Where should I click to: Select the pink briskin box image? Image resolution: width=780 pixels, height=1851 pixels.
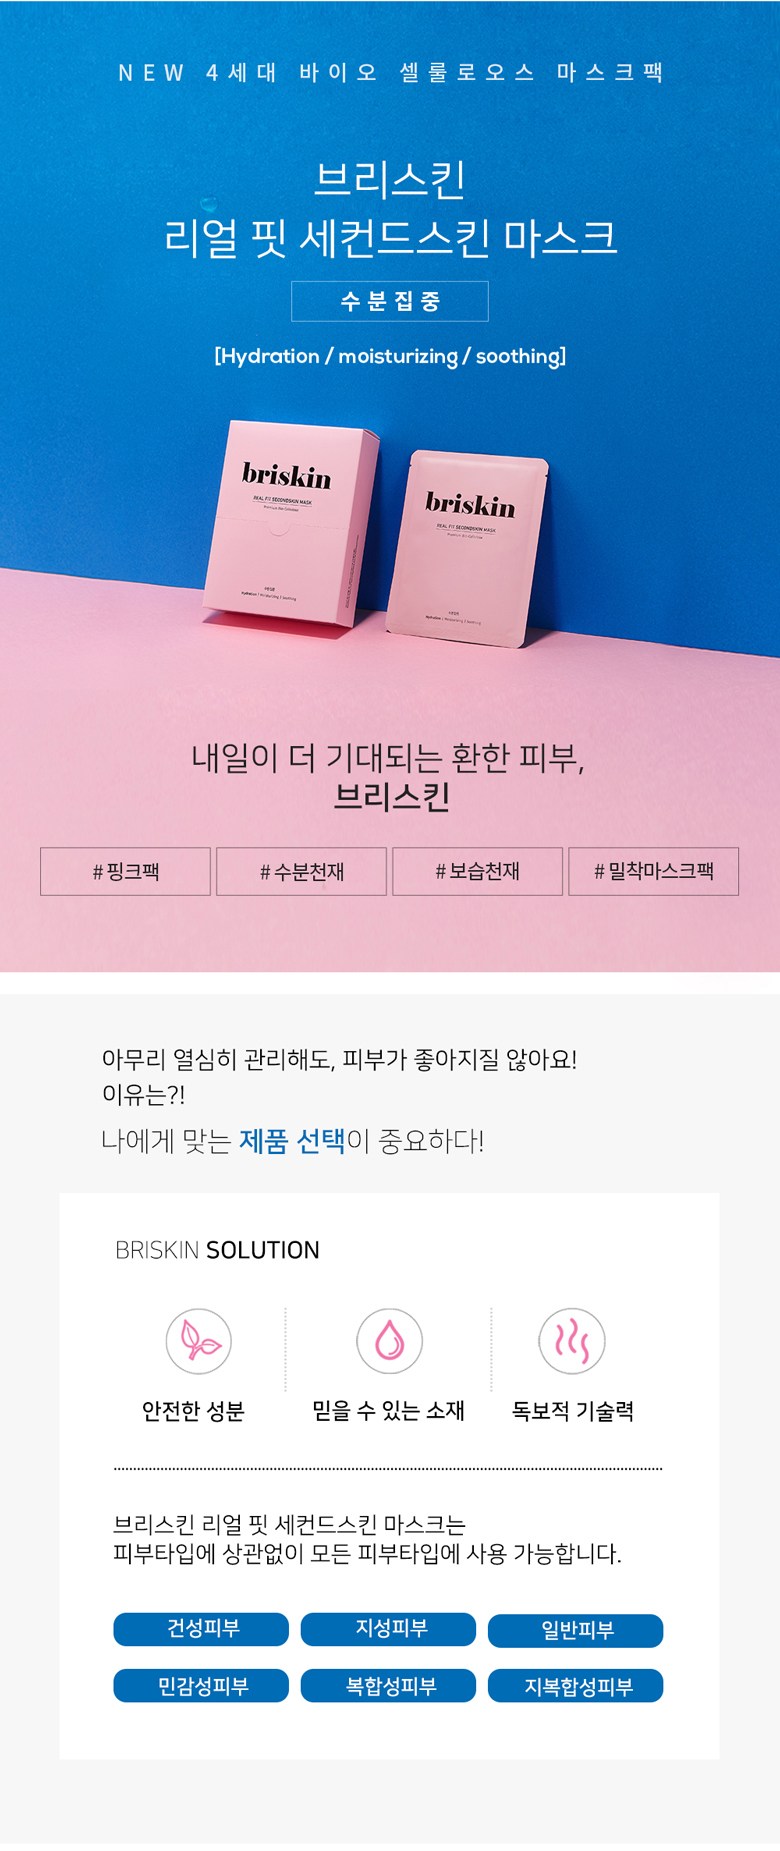click(x=290, y=523)
